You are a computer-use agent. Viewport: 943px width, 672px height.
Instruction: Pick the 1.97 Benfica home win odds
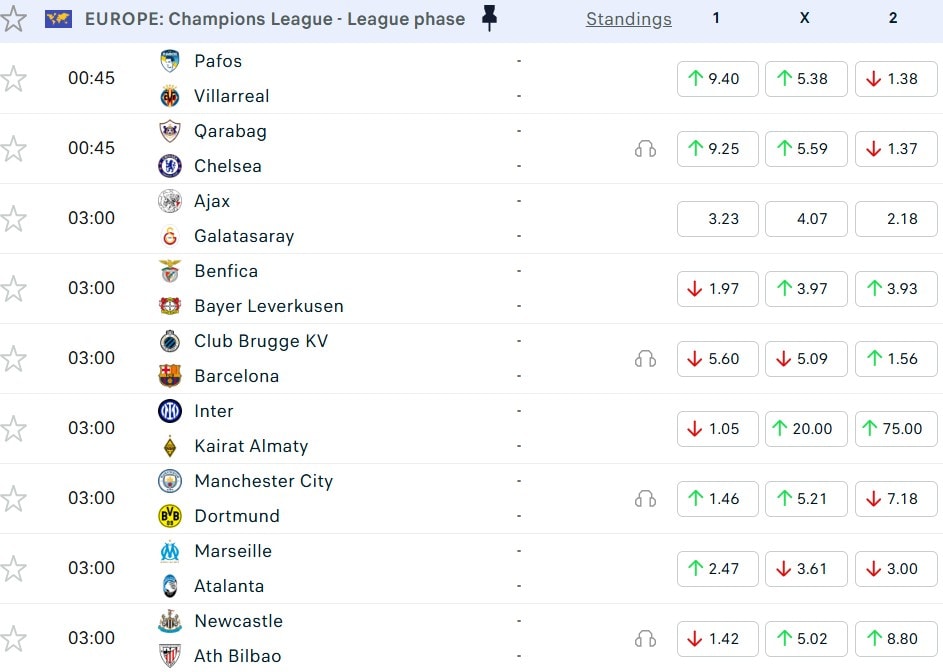coord(717,289)
